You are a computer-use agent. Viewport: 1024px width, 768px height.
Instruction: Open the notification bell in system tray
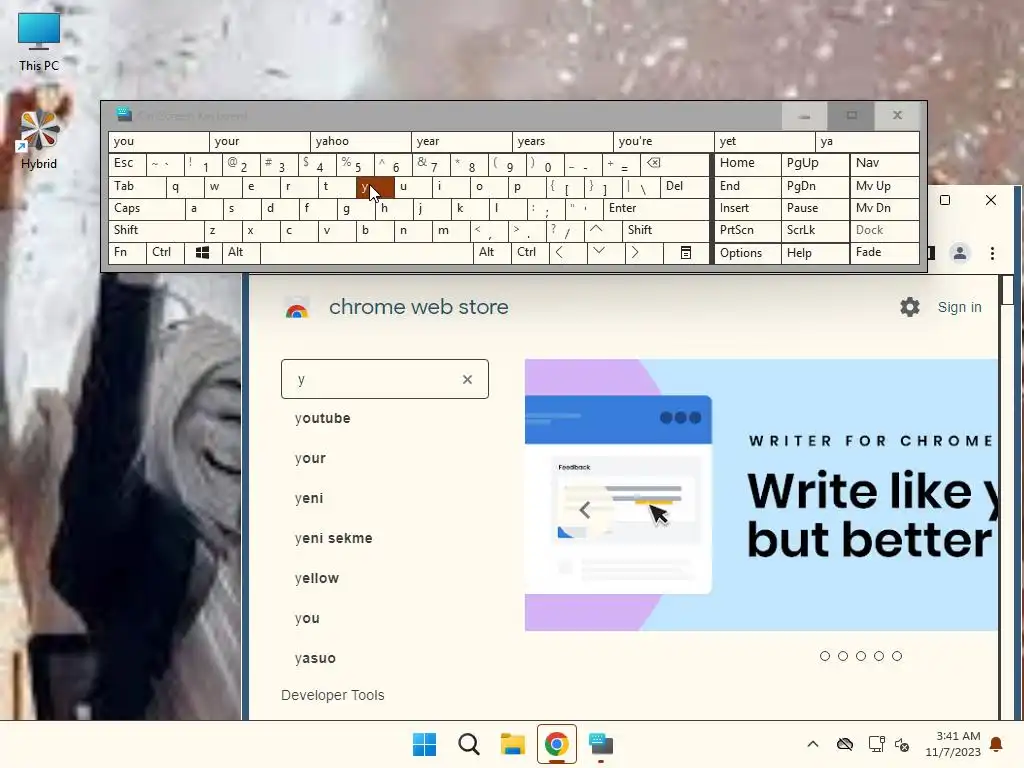(x=996, y=744)
